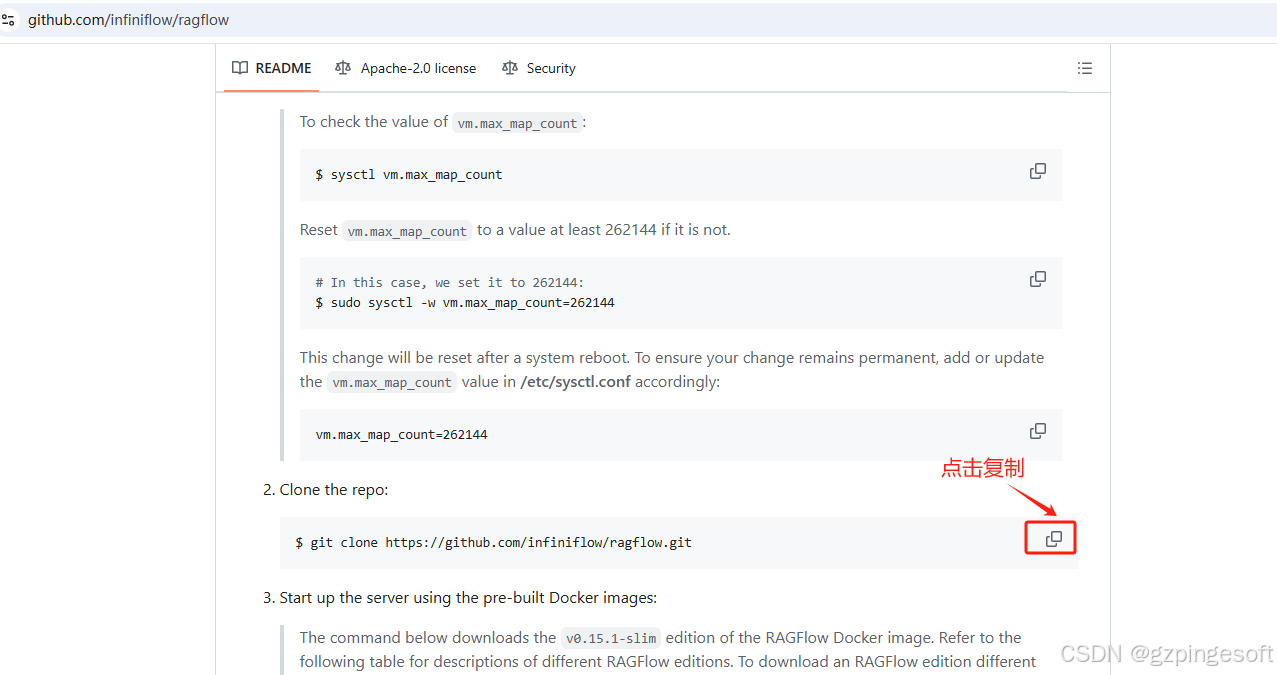Copy the sudo sysctl -w command block
This screenshot has width=1277, height=675.
[1038, 279]
